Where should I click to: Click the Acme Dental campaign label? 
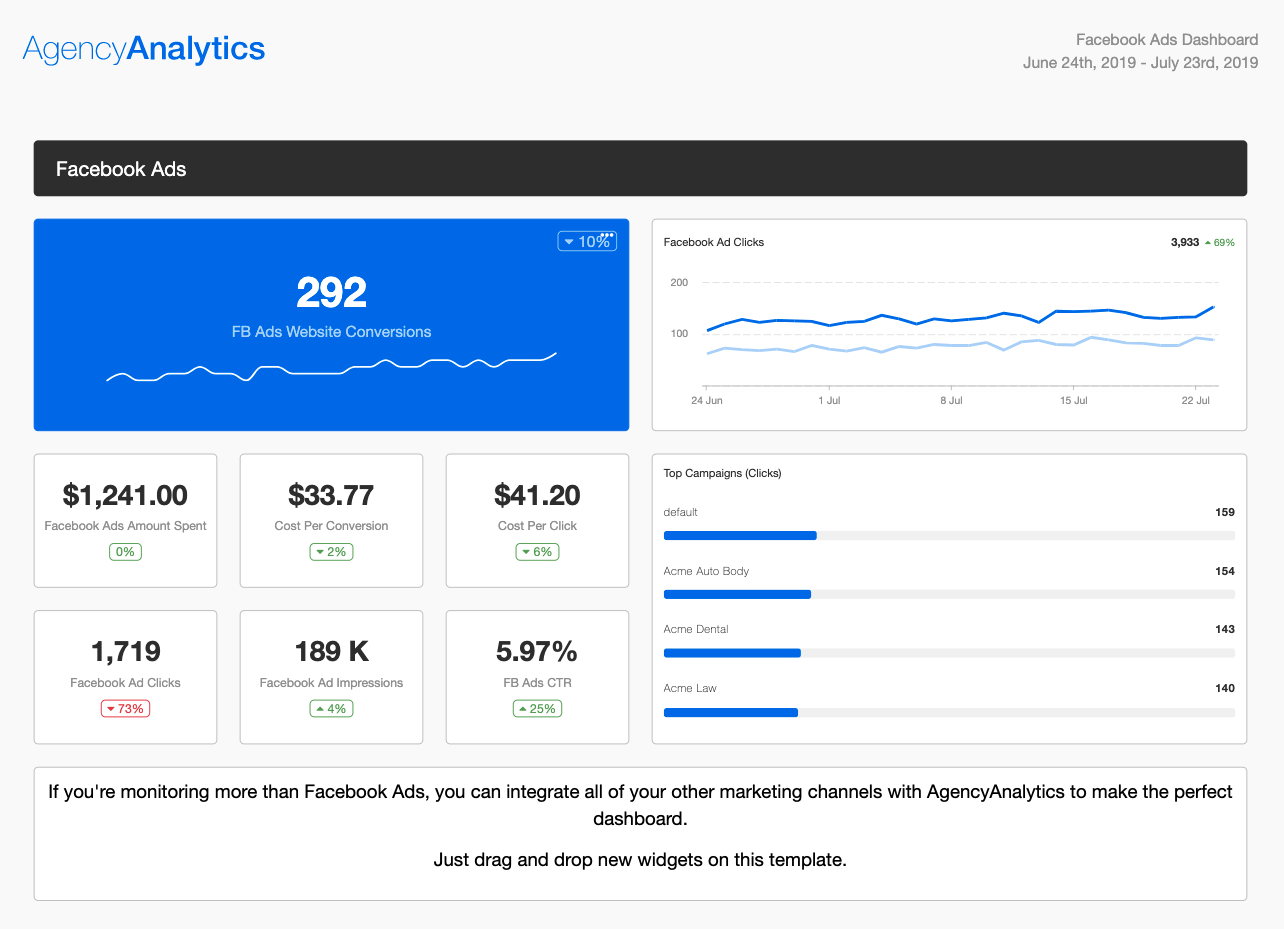click(695, 629)
